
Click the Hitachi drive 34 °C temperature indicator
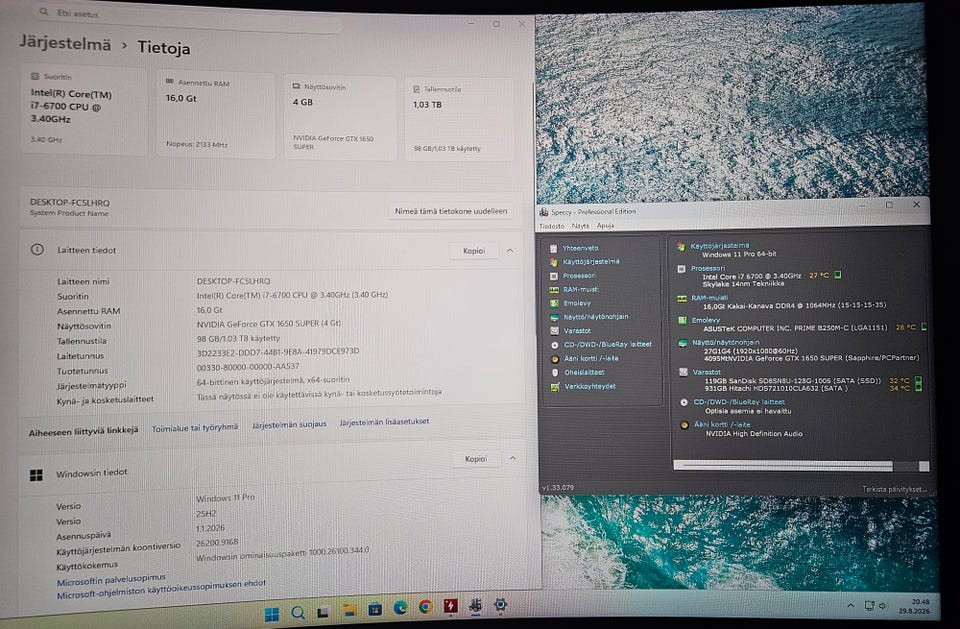[x=898, y=388]
